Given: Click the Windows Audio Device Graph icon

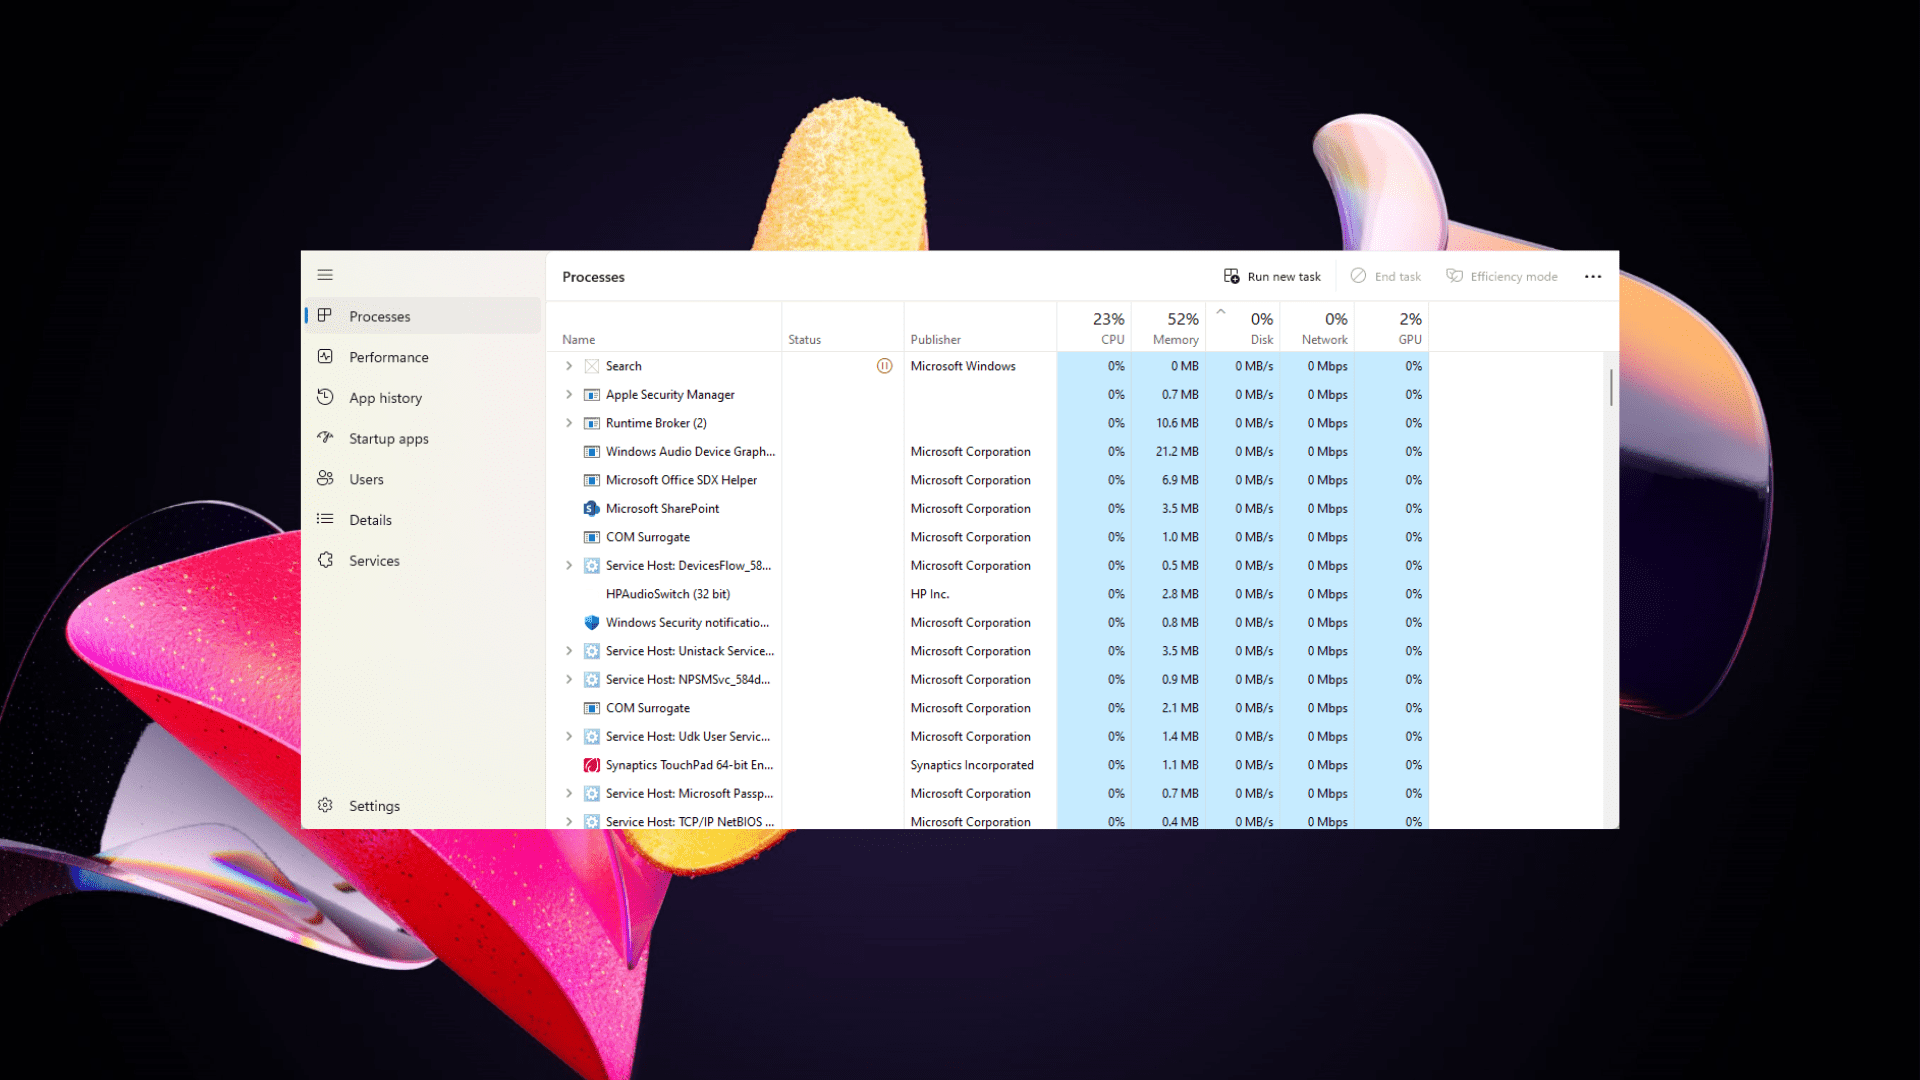Looking at the screenshot, I should [x=592, y=452].
